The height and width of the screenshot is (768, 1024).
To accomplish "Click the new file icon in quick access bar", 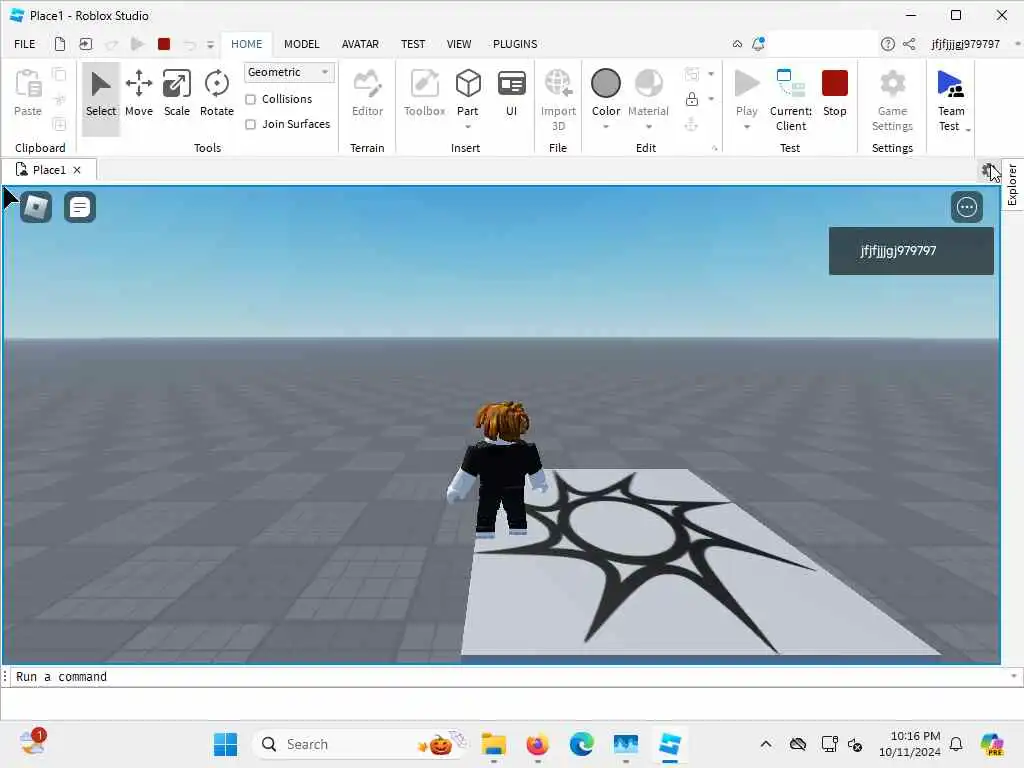I will (x=60, y=44).
